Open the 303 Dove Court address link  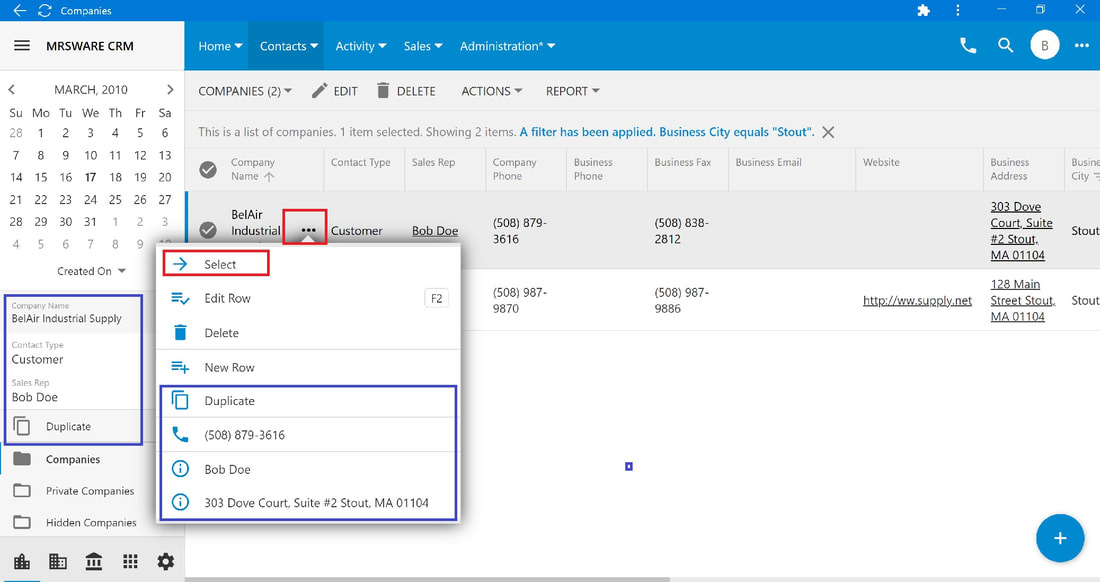click(1021, 231)
